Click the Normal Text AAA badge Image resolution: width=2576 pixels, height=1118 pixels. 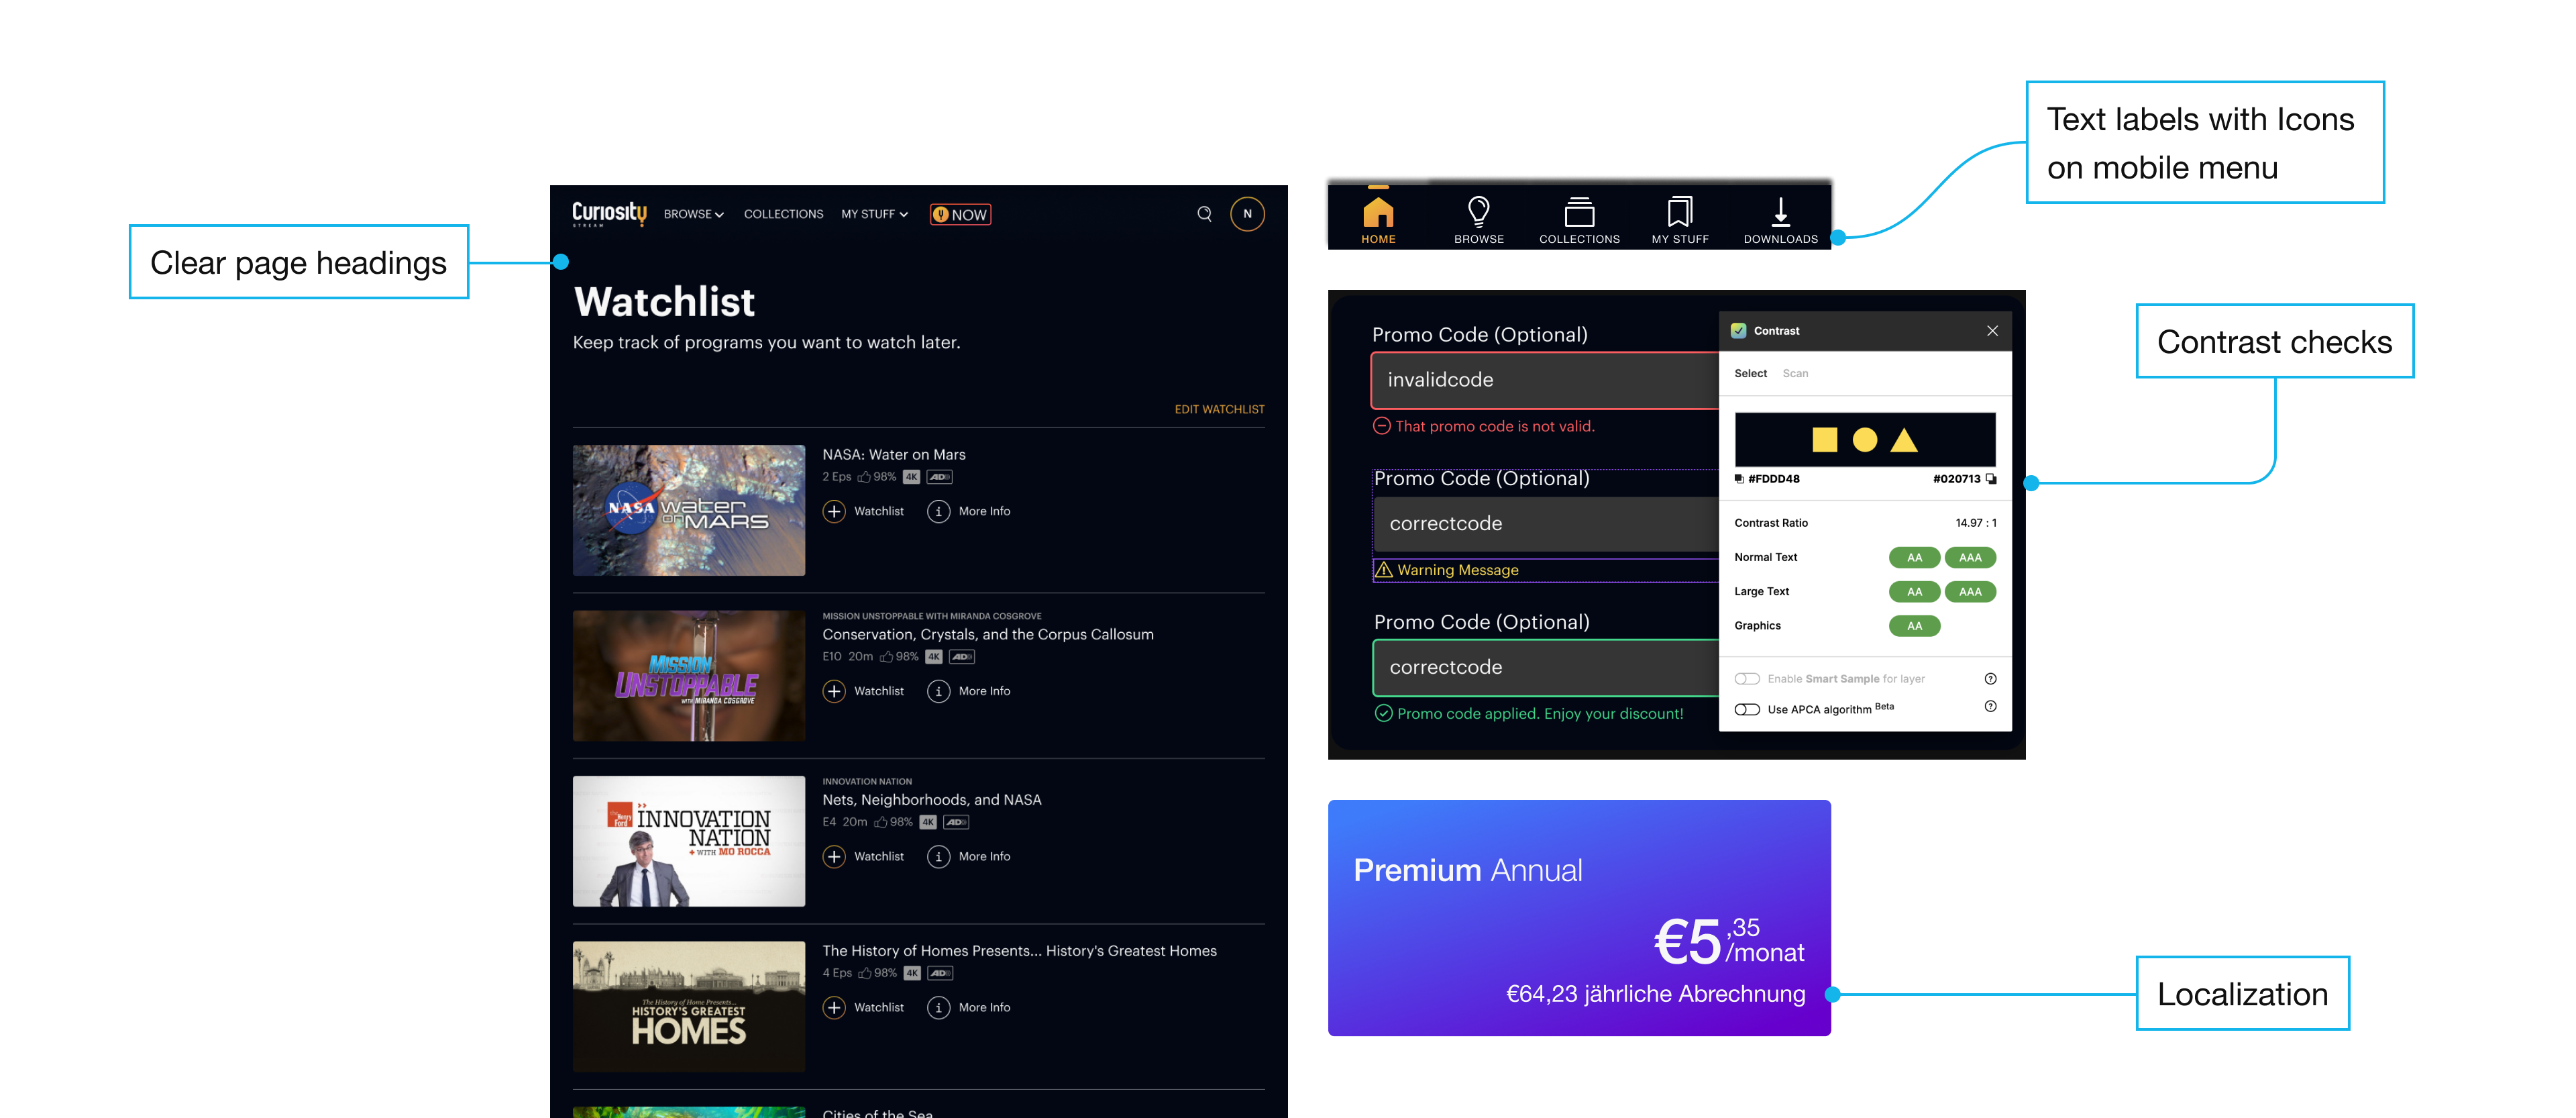pyautogui.click(x=1969, y=557)
